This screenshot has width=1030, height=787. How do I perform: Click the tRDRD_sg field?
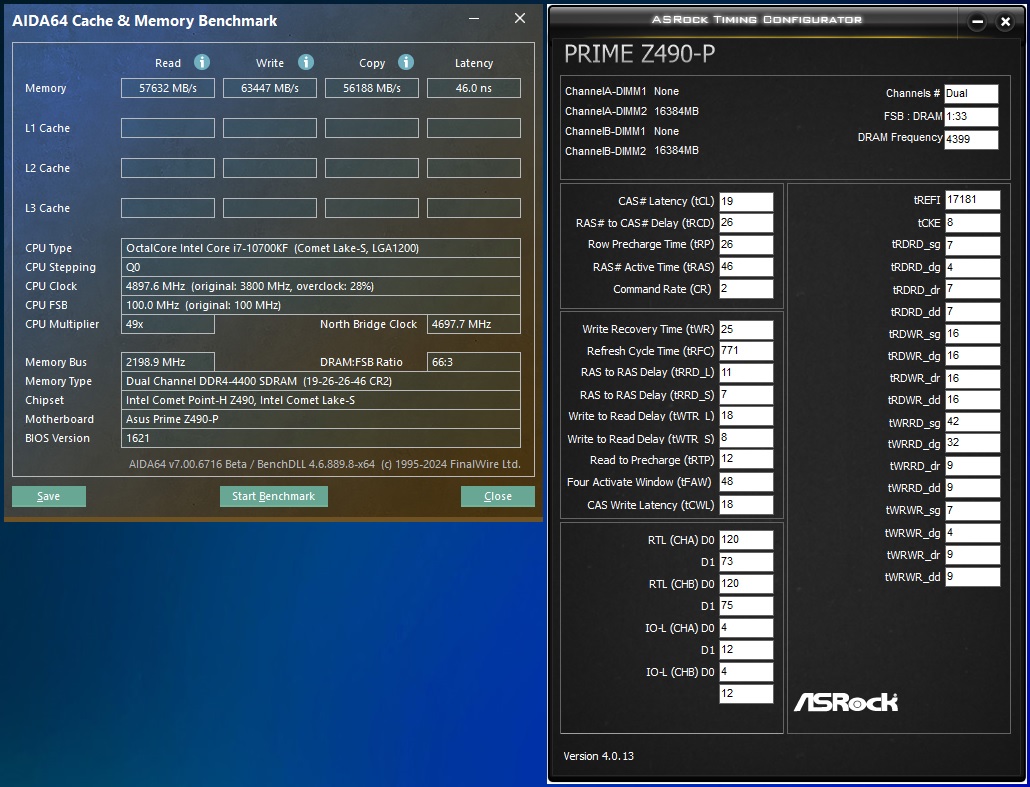coord(973,246)
